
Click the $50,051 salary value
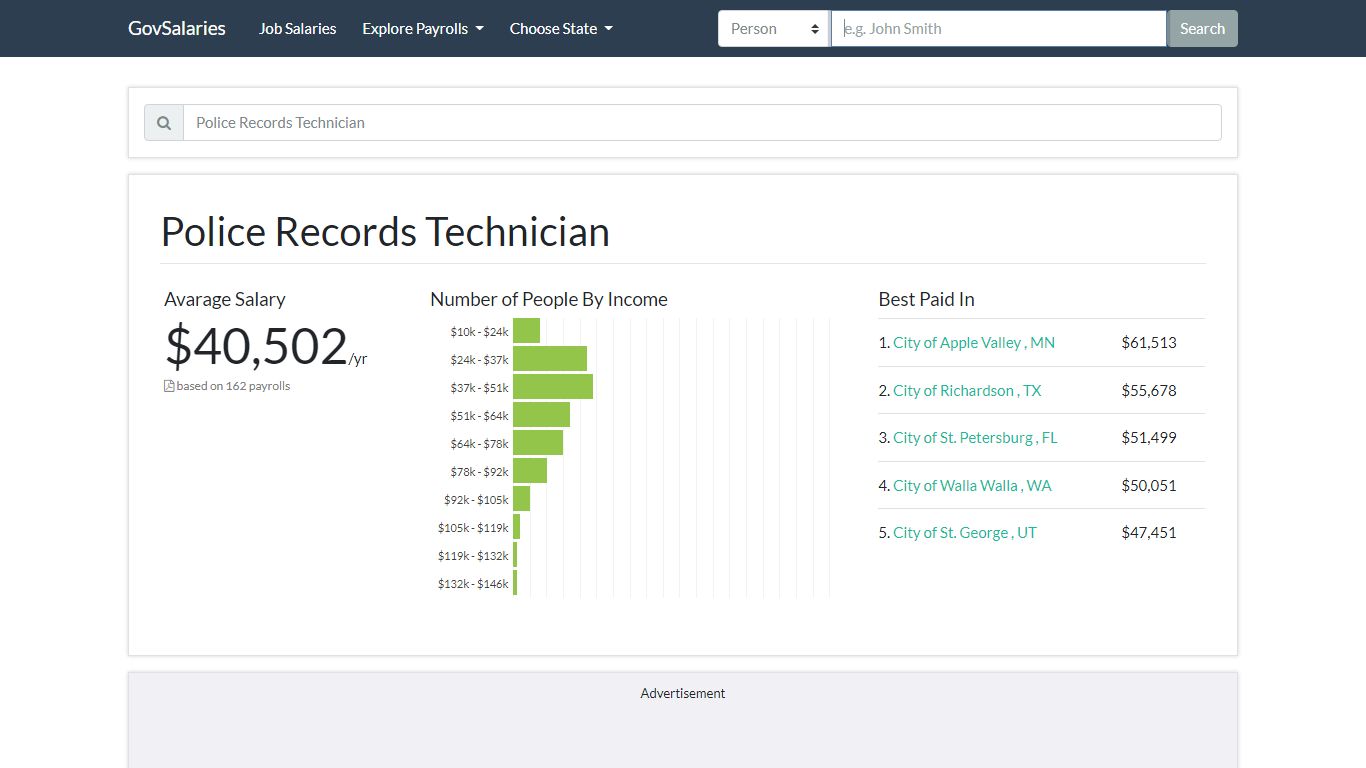point(1149,485)
